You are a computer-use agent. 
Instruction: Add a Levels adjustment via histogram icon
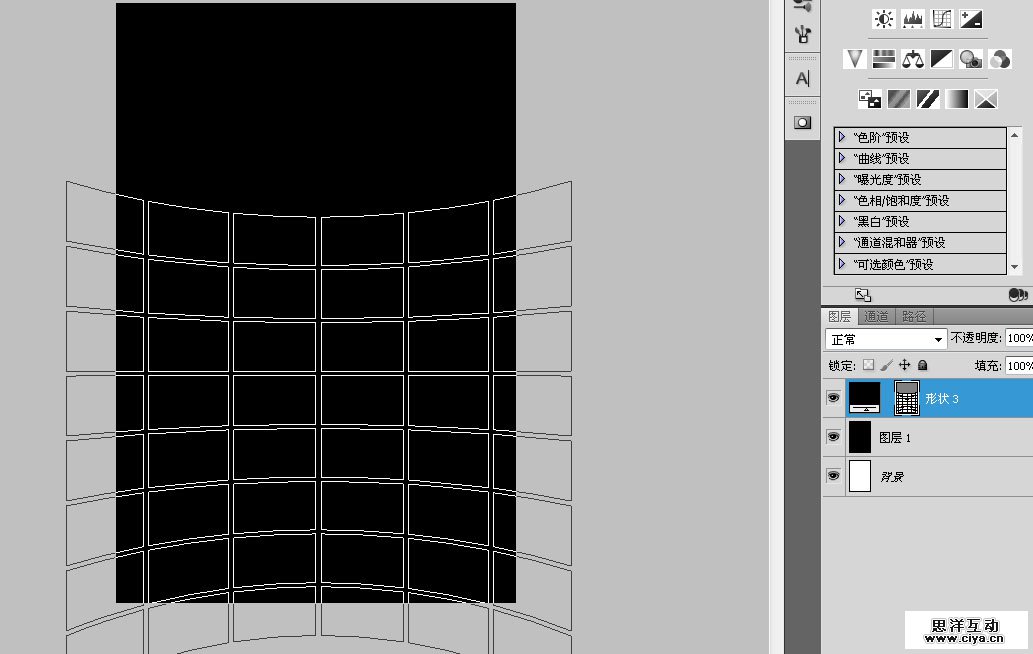click(912, 19)
